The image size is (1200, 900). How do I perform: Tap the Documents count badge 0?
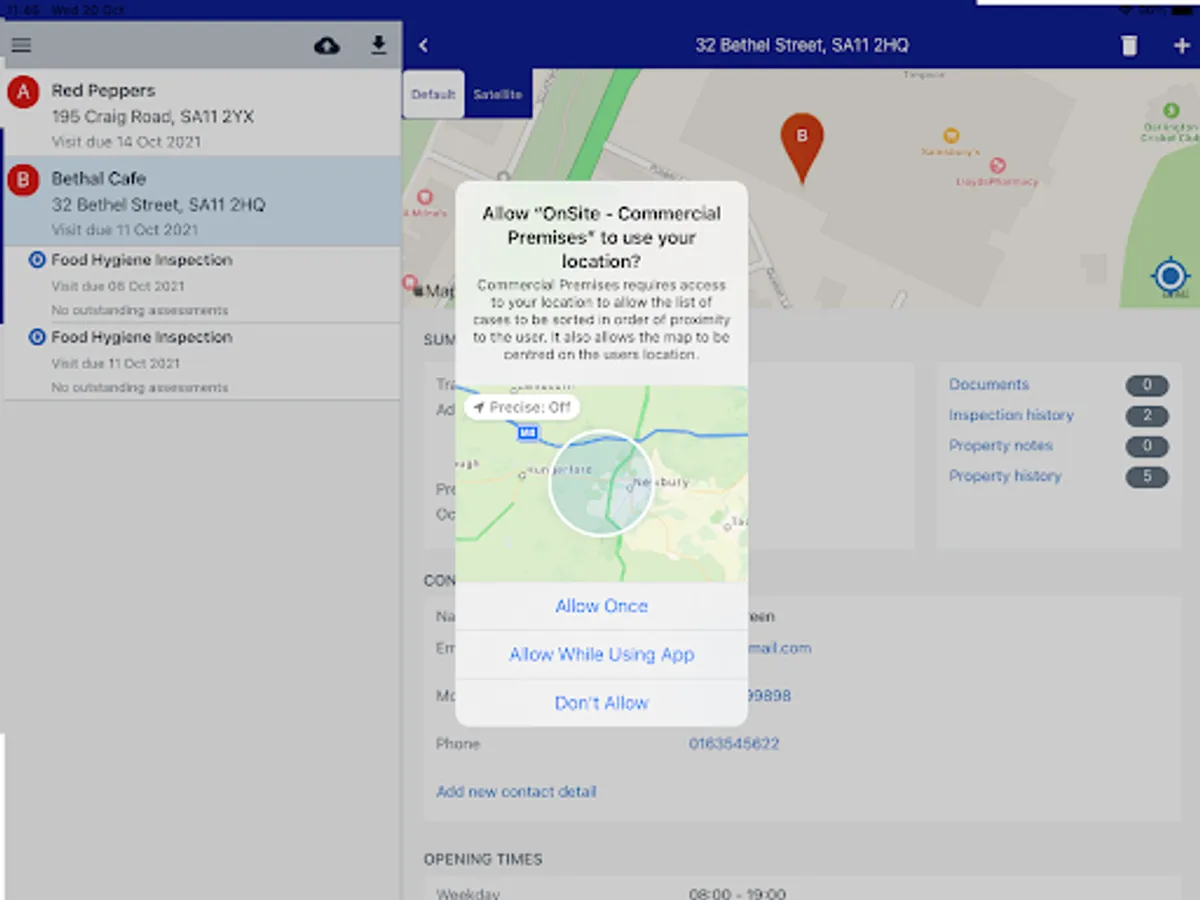click(1147, 385)
